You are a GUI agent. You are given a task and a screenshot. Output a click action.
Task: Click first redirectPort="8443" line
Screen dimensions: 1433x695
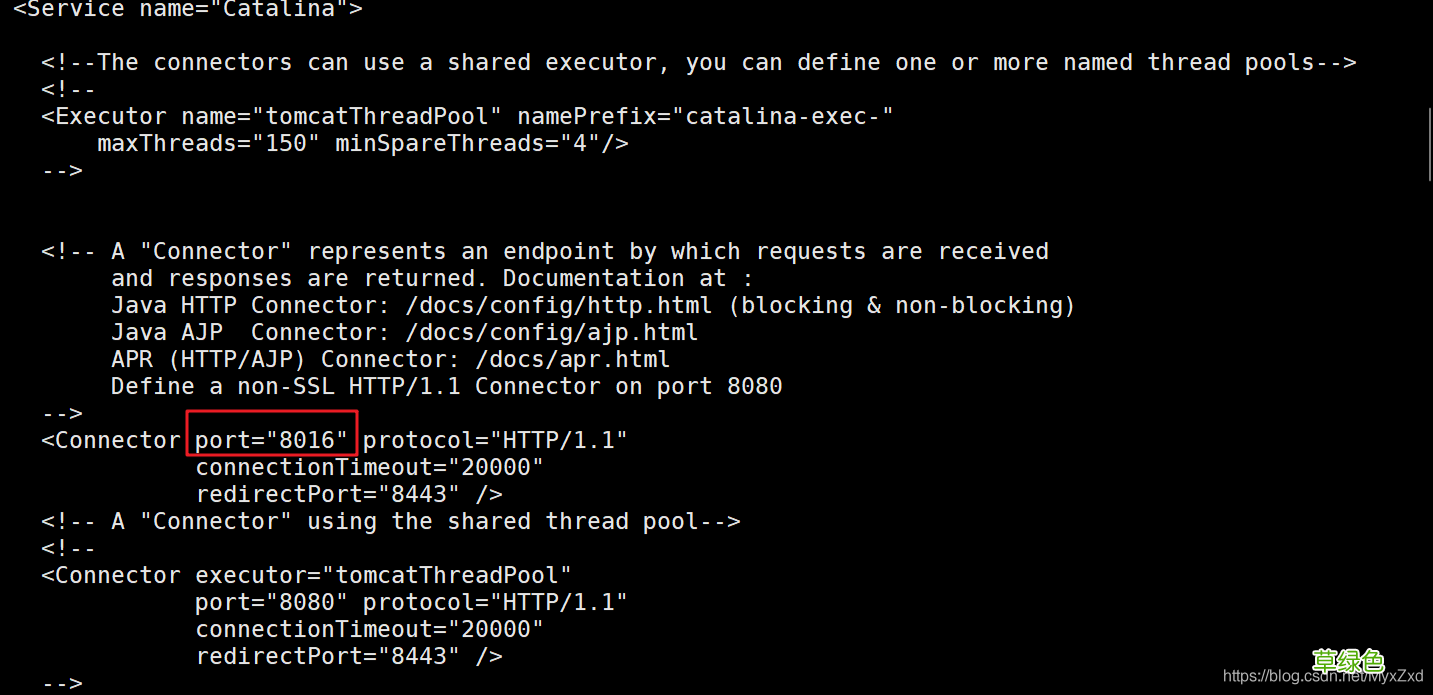coord(349,494)
